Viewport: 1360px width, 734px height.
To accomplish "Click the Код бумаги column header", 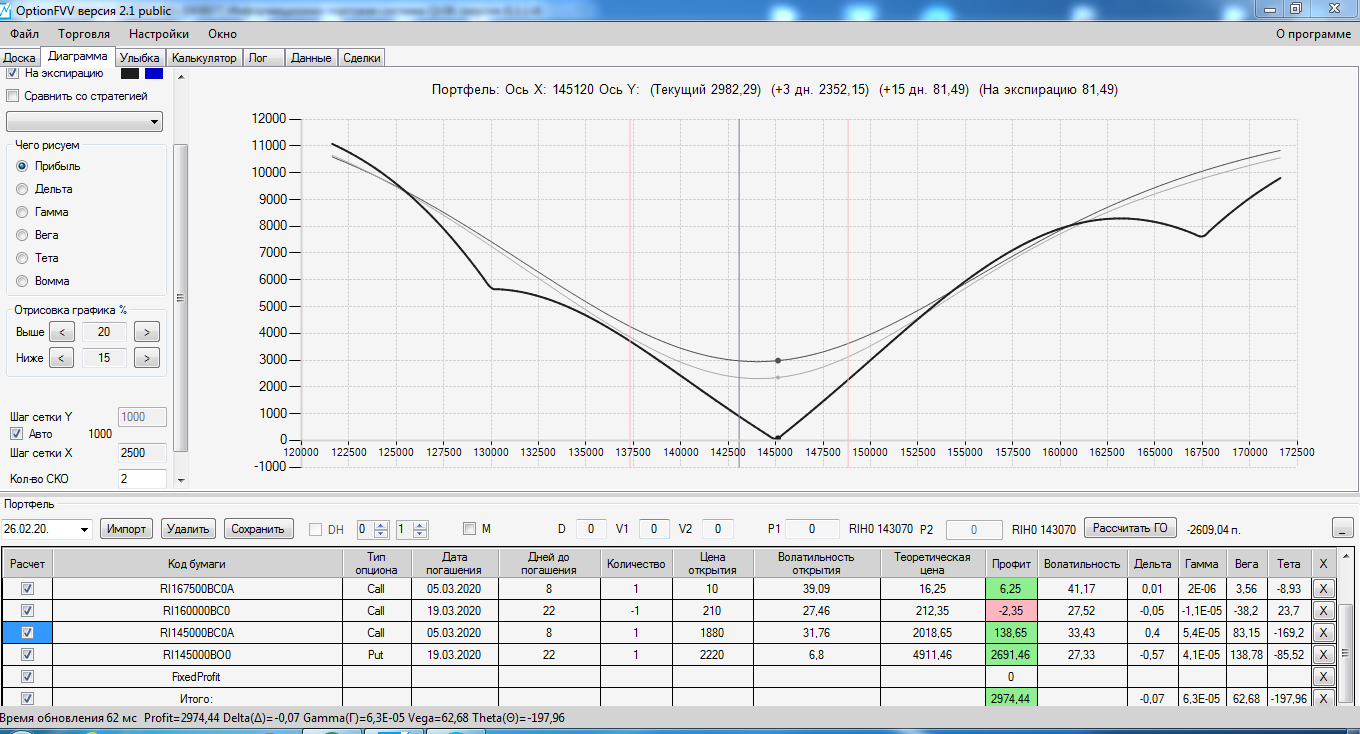I will coord(198,563).
